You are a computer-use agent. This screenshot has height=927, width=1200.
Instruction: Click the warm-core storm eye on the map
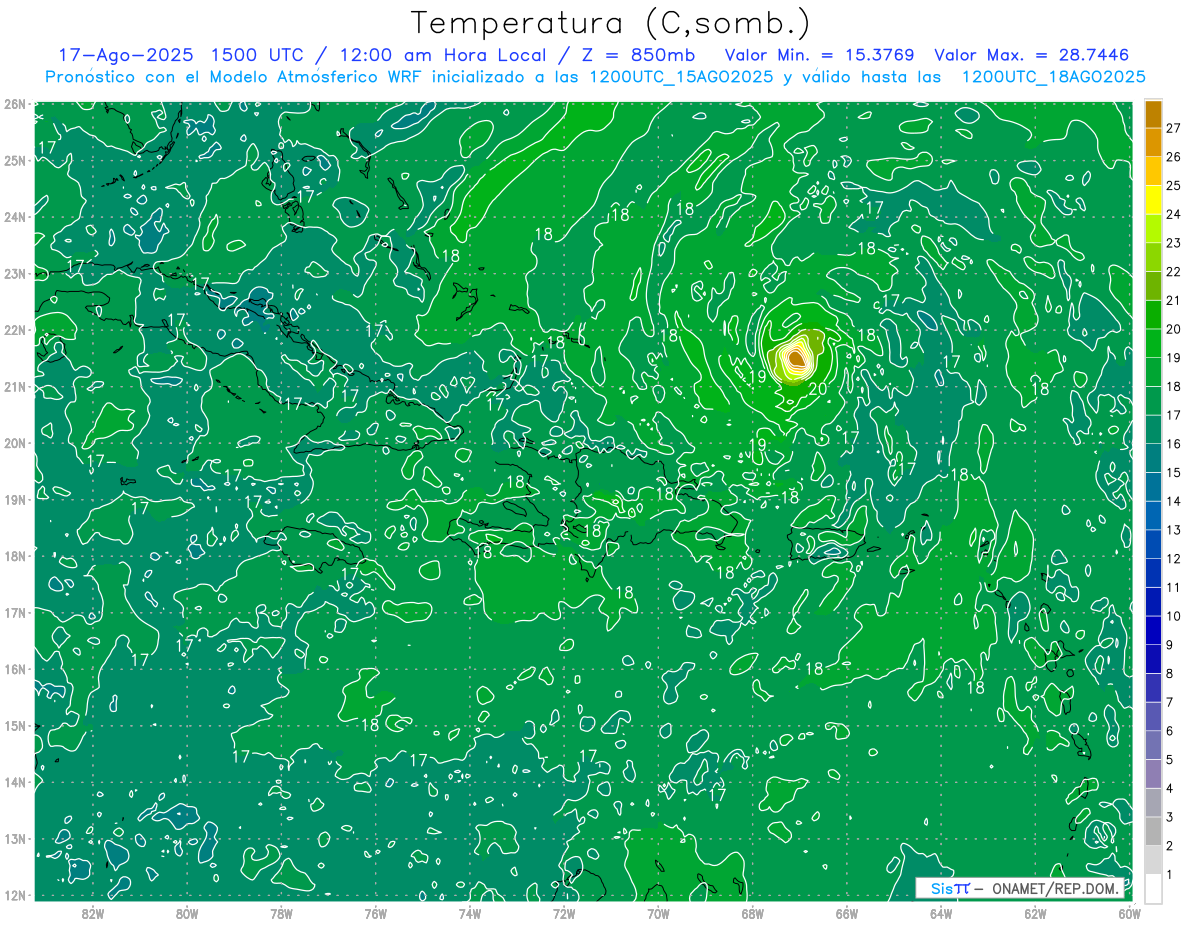pos(796,357)
